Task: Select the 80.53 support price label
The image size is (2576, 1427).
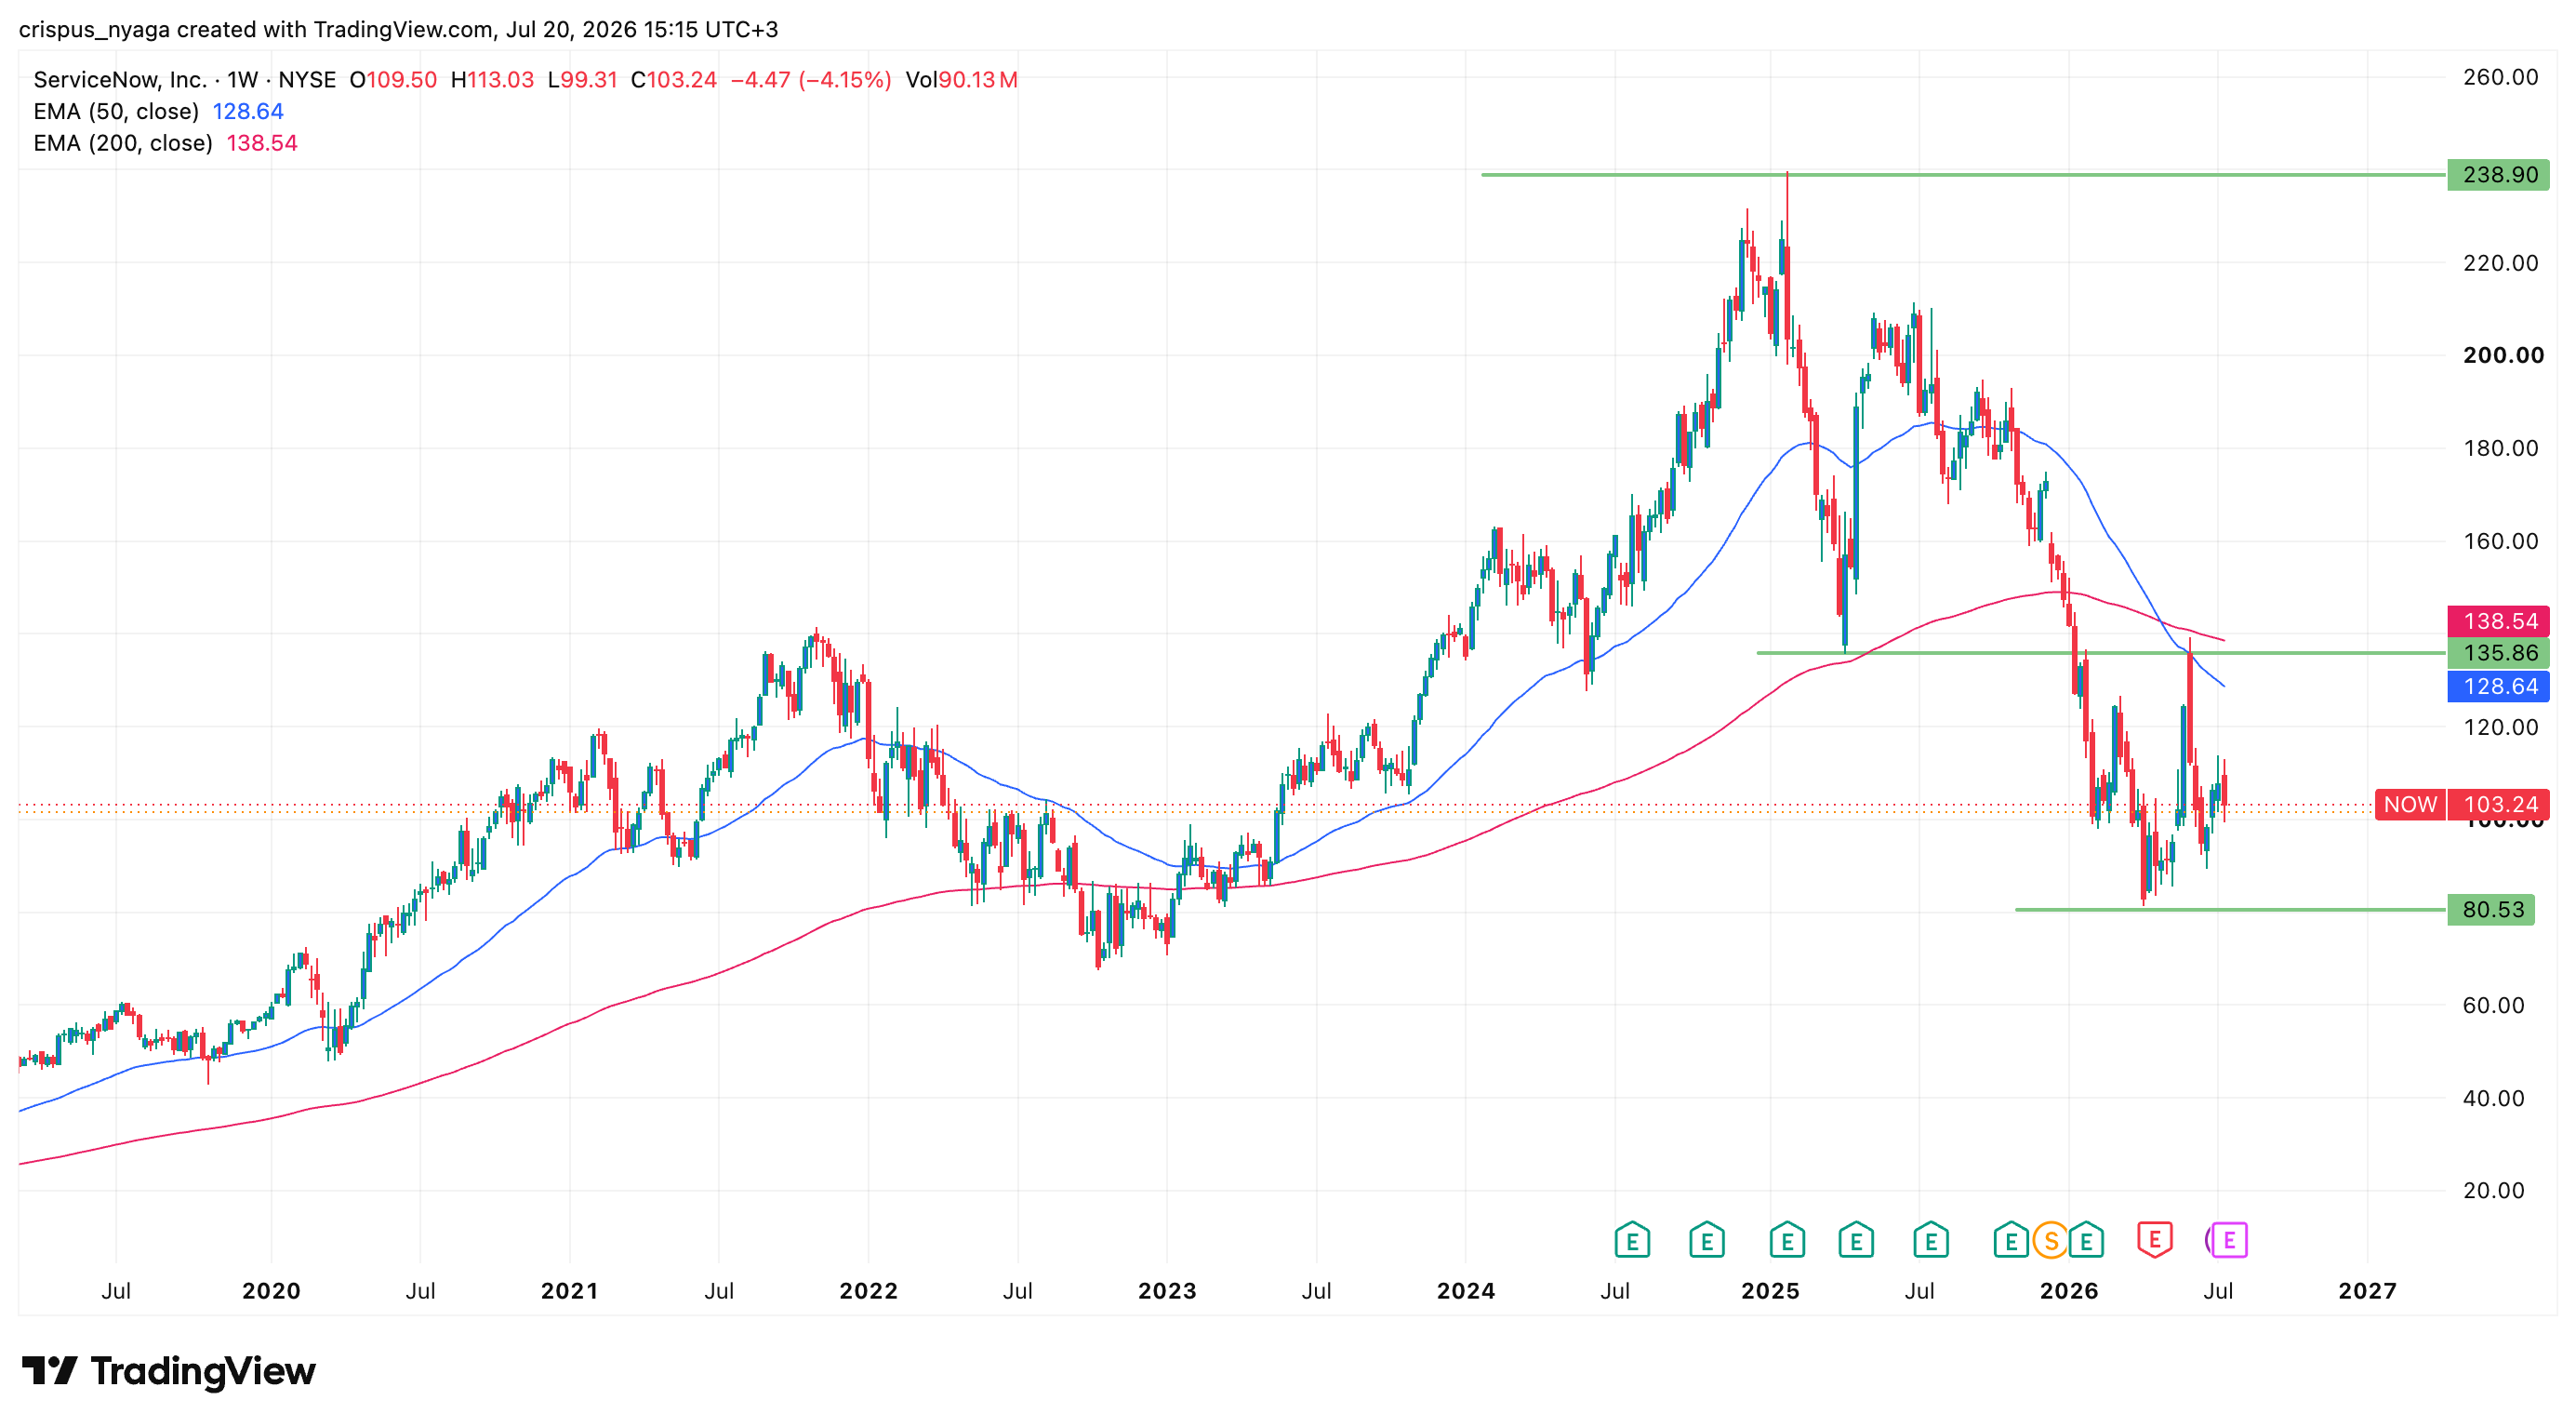Action: tap(2491, 909)
